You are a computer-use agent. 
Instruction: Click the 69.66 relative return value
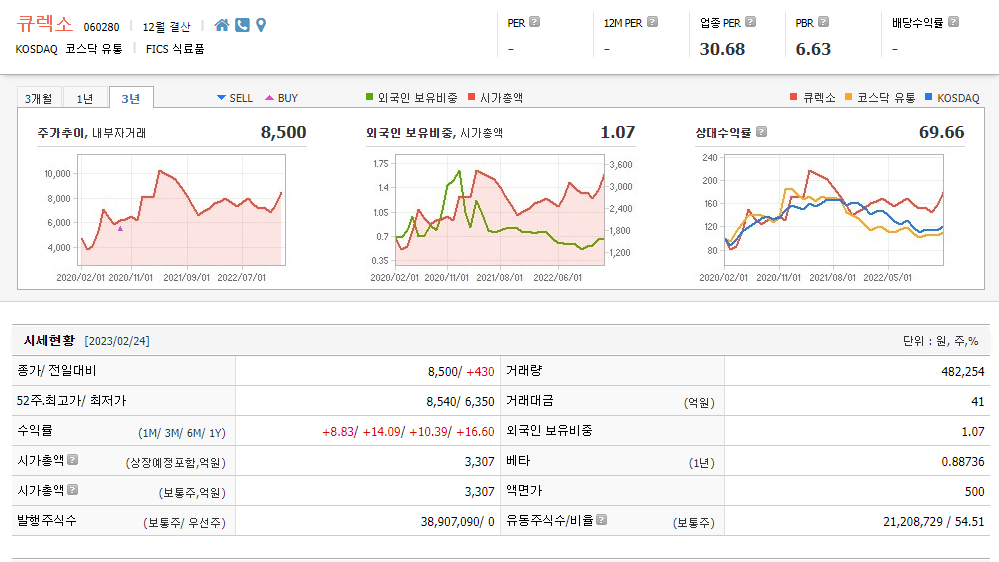[x=942, y=132]
